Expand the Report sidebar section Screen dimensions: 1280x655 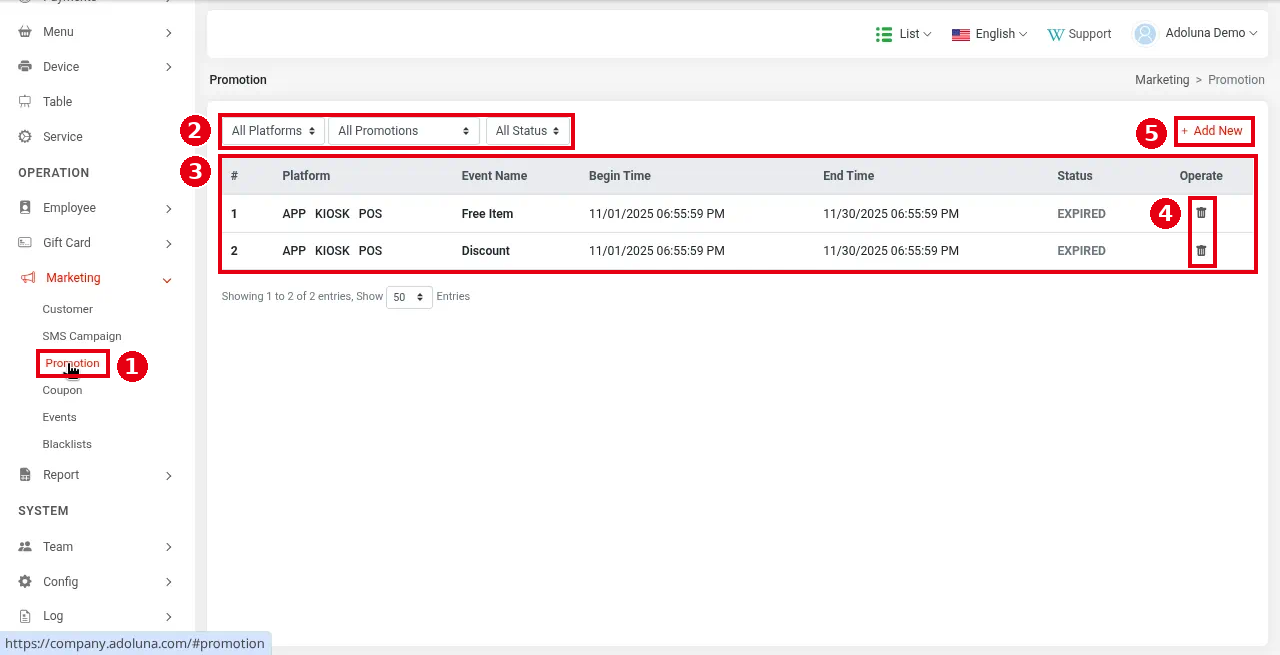click(97, 475)
